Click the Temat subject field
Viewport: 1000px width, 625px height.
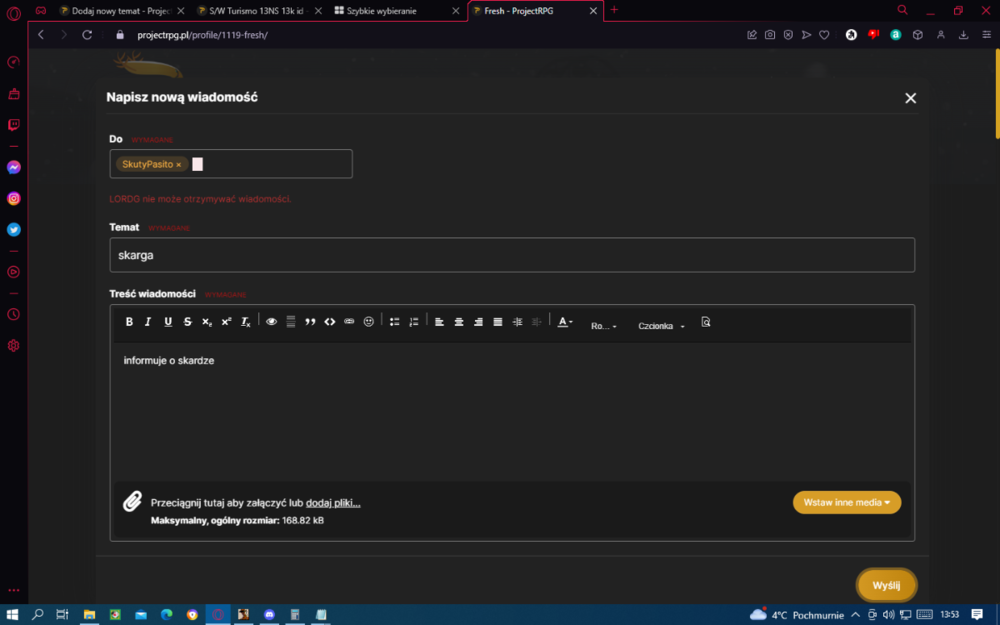point(512,255)
